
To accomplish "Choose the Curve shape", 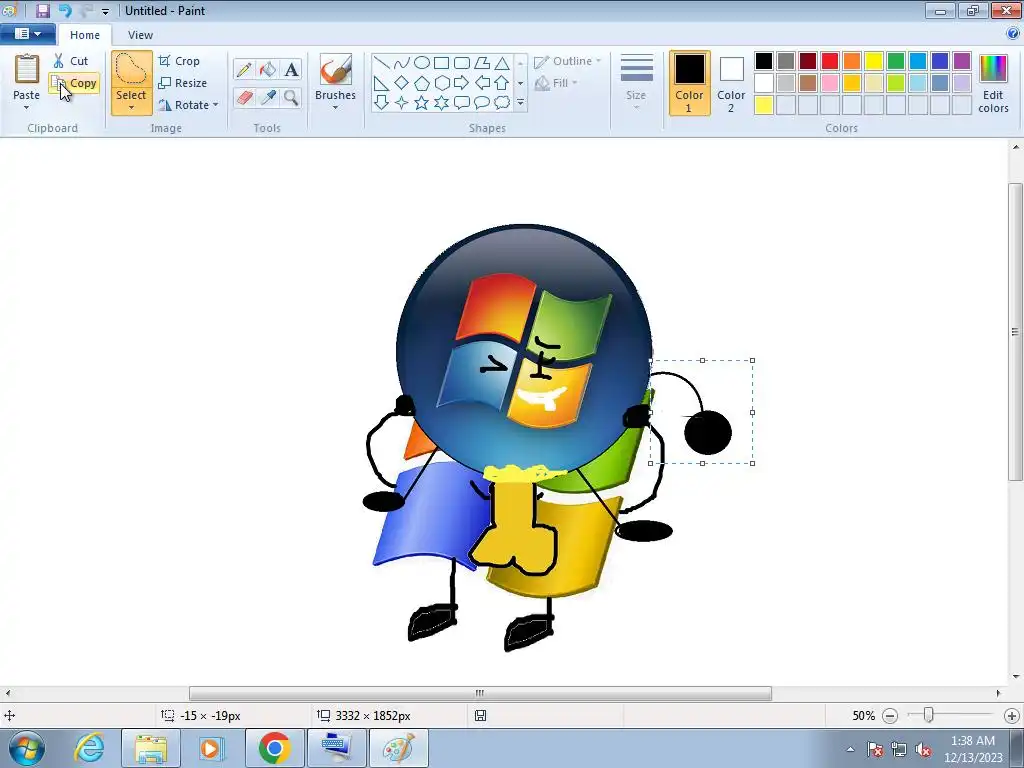I will (402, 63).
